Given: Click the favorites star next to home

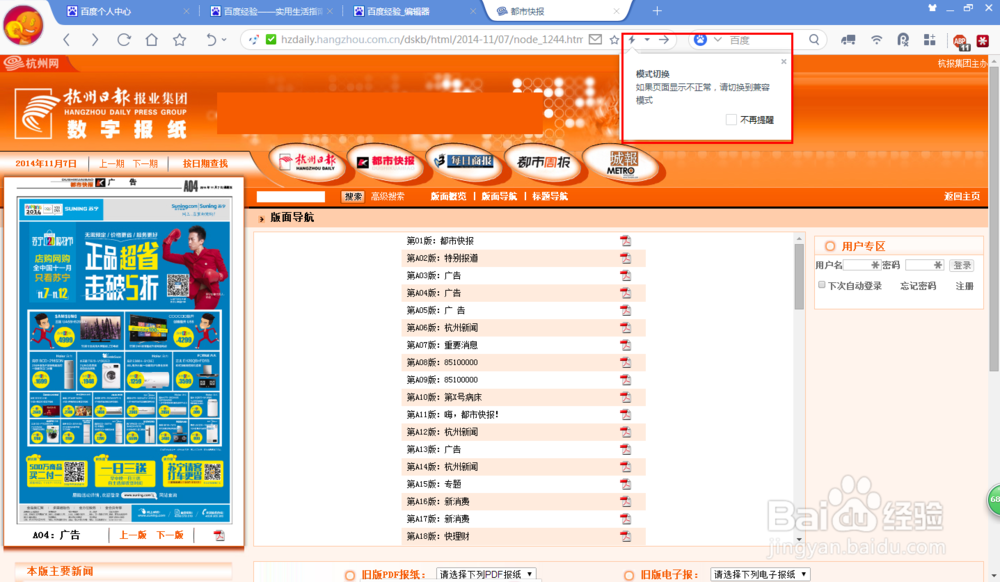Looking at the screenshot, I should point(180,40).
